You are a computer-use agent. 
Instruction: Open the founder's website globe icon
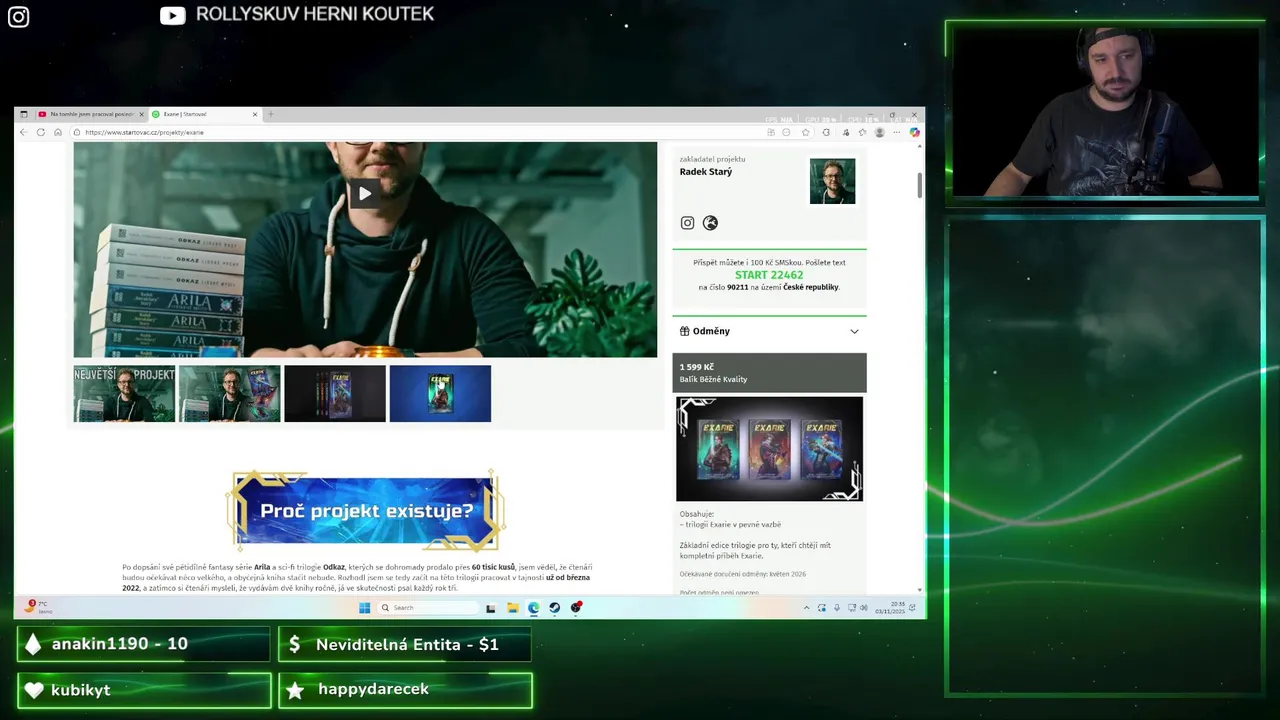pos(710,223)
